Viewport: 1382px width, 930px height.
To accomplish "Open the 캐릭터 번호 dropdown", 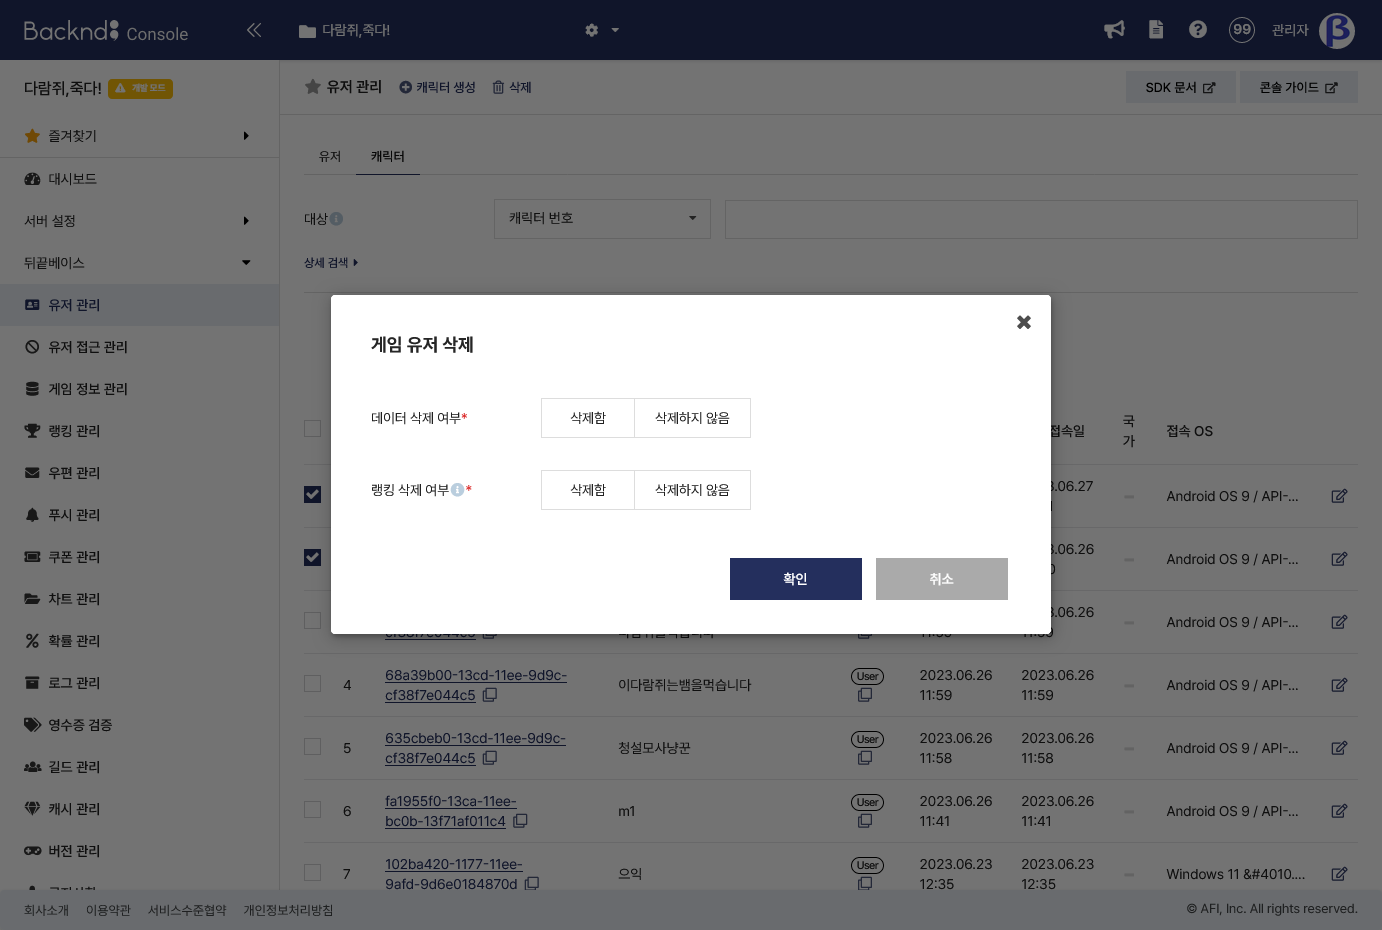I will click(602, 219).
